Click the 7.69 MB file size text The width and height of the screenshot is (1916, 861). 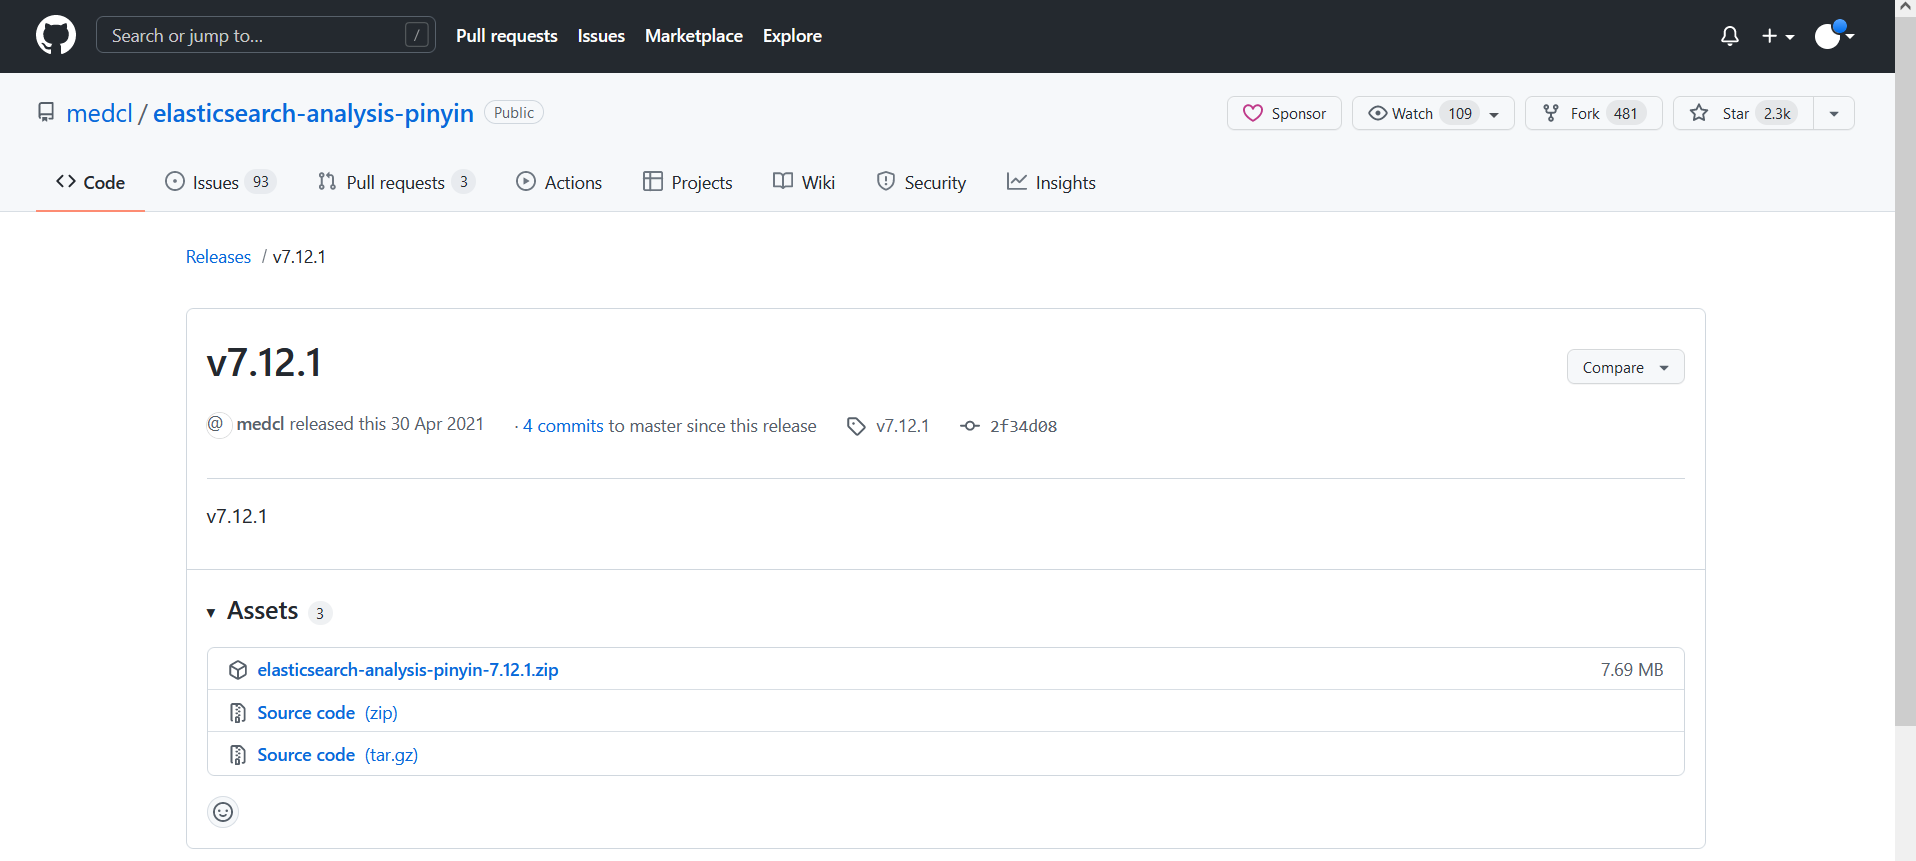(1632, 670)
